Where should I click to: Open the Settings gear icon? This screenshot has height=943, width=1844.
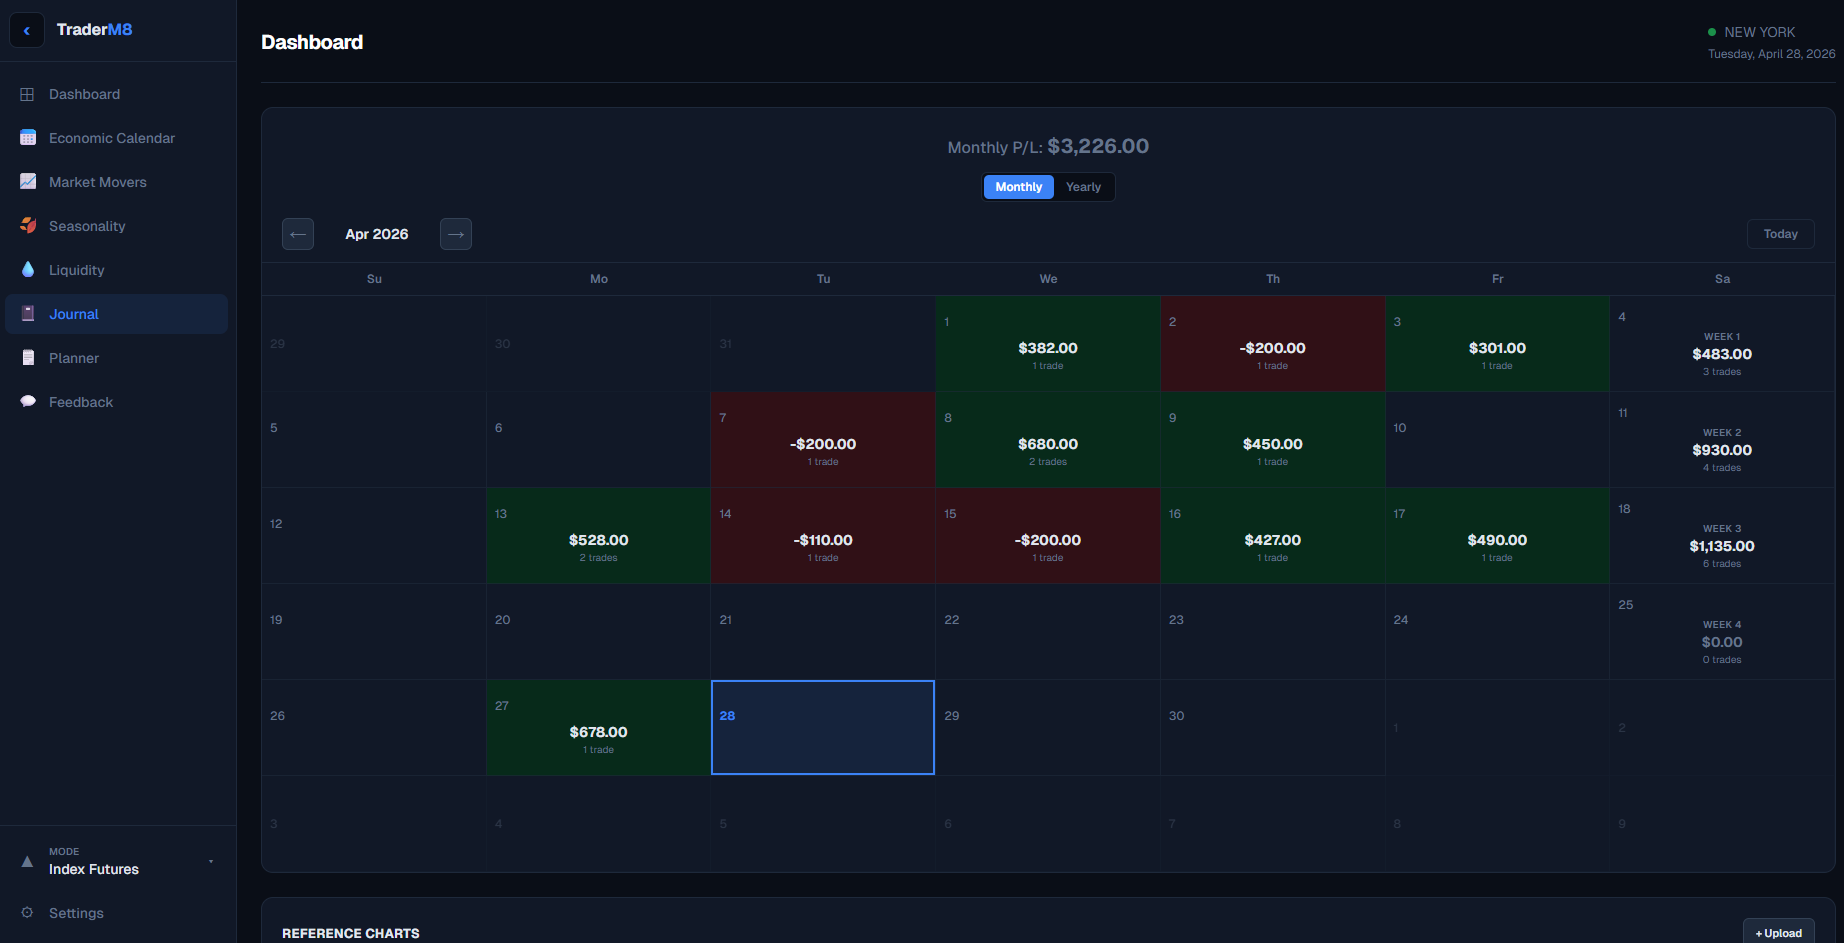(27, 913)
